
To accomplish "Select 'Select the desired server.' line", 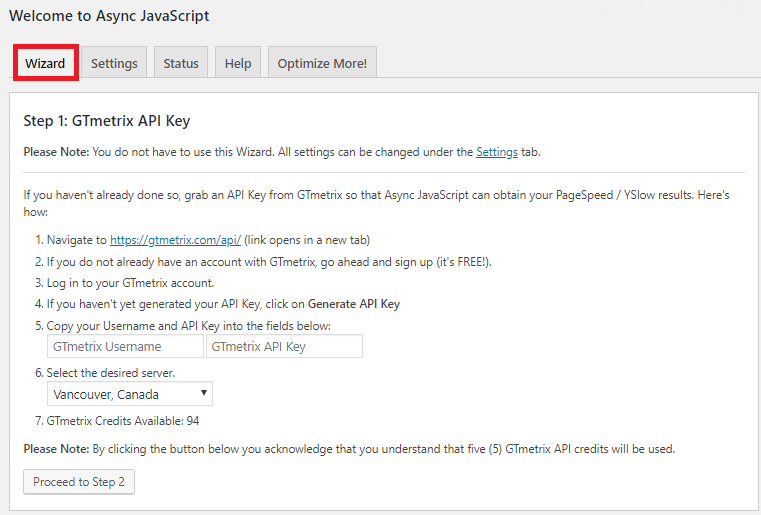I will (111, 372).
